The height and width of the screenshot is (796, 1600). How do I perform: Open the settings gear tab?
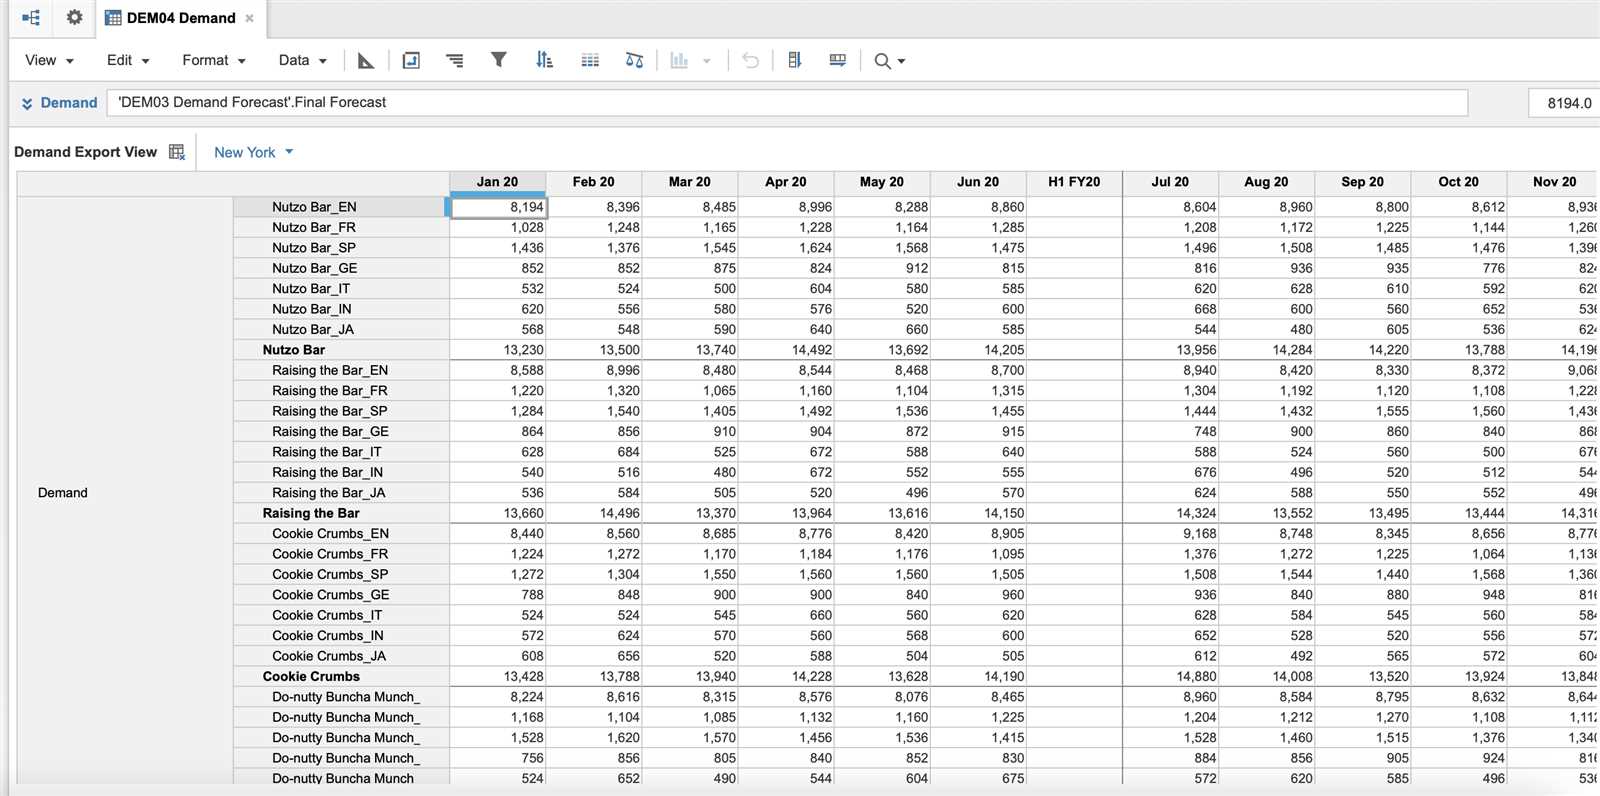tap(74, 18)
